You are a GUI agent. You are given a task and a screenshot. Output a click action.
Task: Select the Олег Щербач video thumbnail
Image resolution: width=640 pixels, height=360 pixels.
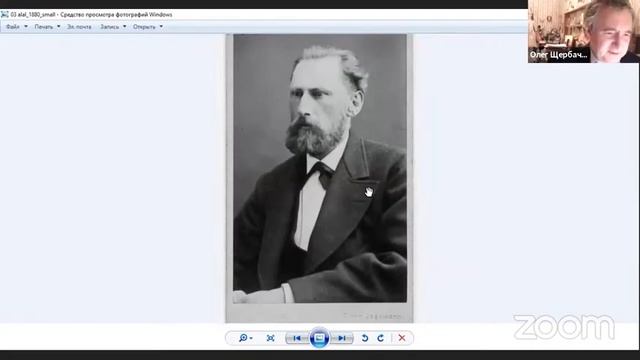coord(584,31)
